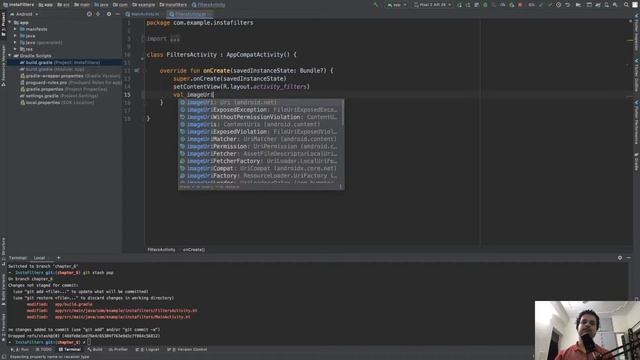Choose imageUriCompat completion suggestion
This screenshot has width=640, height=360.
pyautogui.click(x=260, y=168)
